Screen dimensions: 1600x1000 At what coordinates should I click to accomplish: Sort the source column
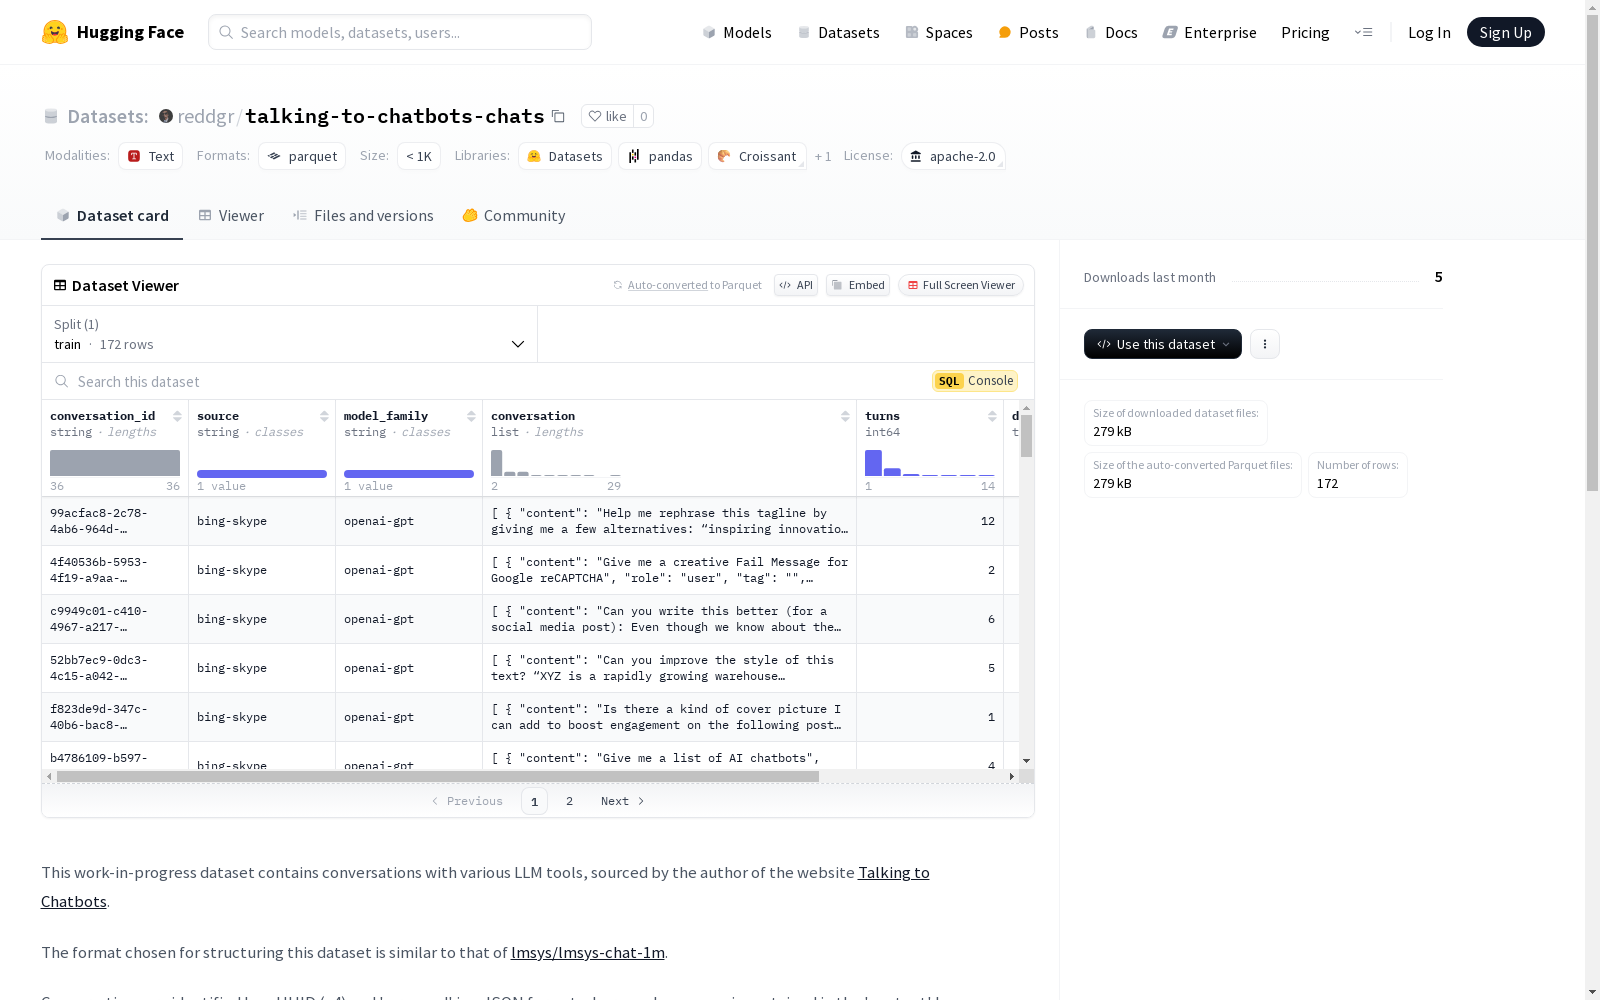pos(324,416)
